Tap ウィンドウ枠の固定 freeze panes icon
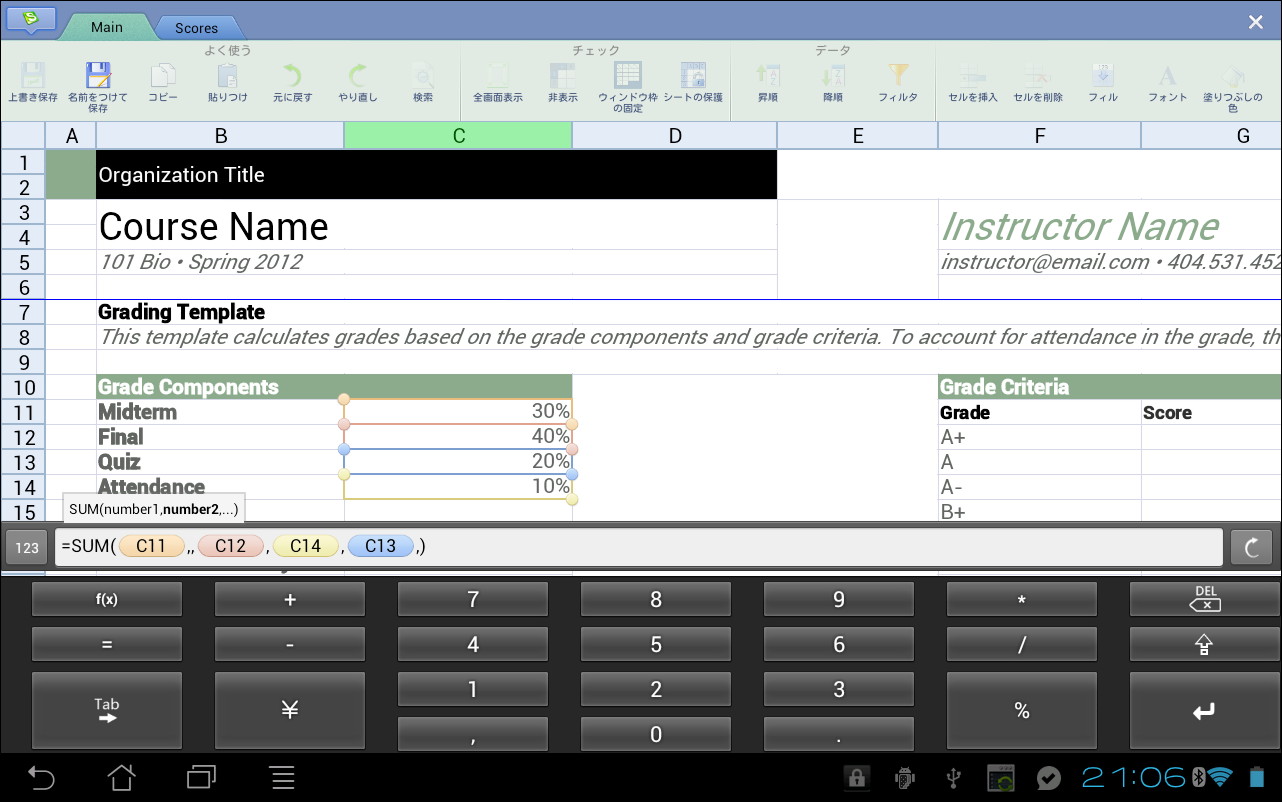1282x802 pixels. coord(628,76)
